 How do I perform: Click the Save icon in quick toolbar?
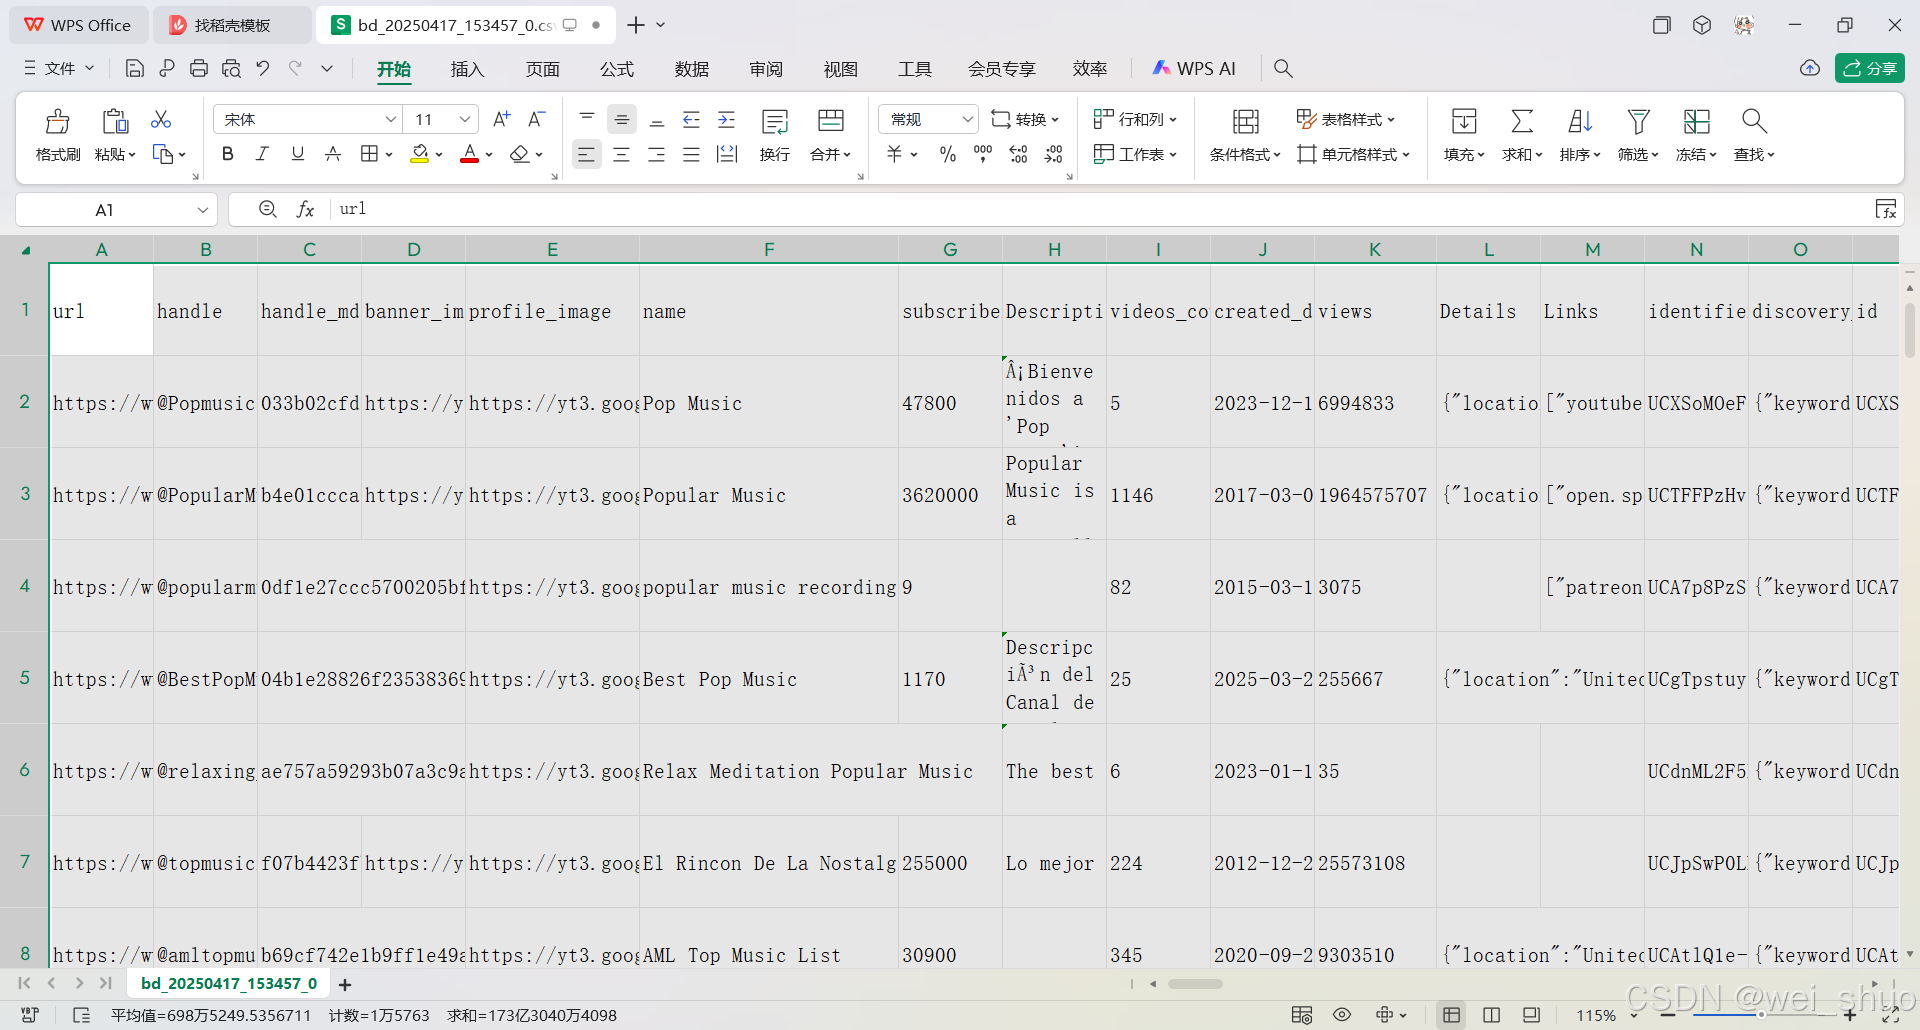tap(134, 68)
